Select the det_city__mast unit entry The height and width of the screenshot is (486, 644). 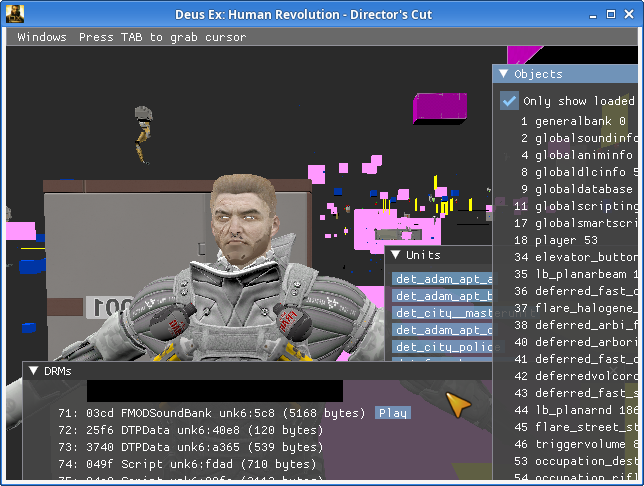pos(442,313)
